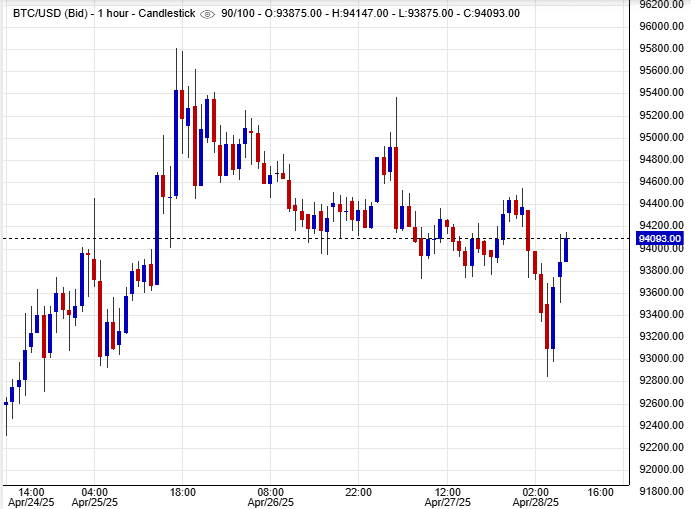
Task: Click the dotted current-price line on chart
Action: (300, 238)
